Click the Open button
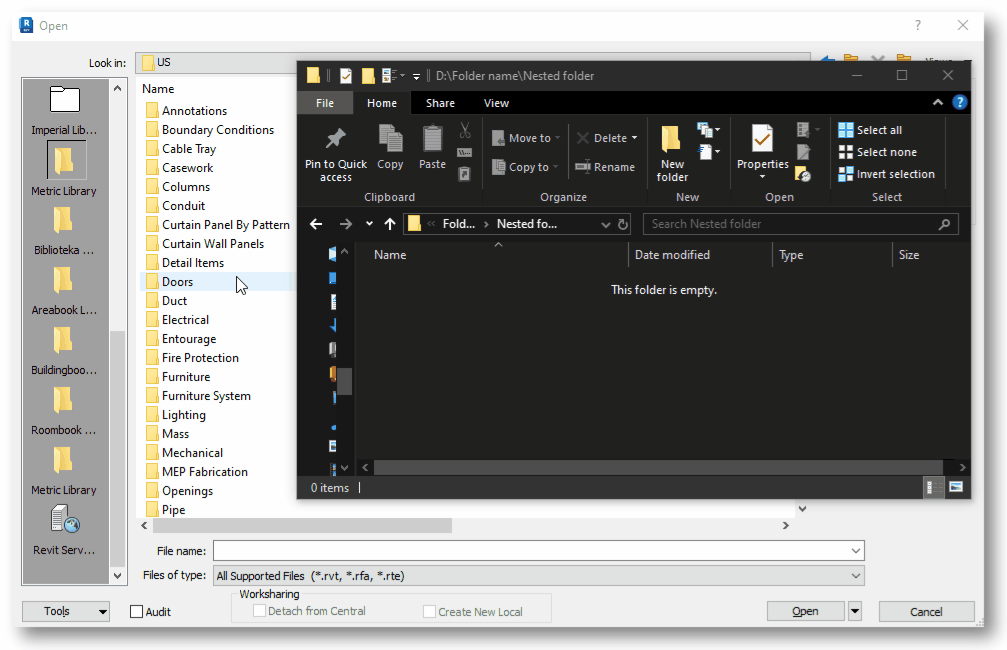Image resolution: width=1007 pixels, height=650 pixels. click(x=805, y=610)
